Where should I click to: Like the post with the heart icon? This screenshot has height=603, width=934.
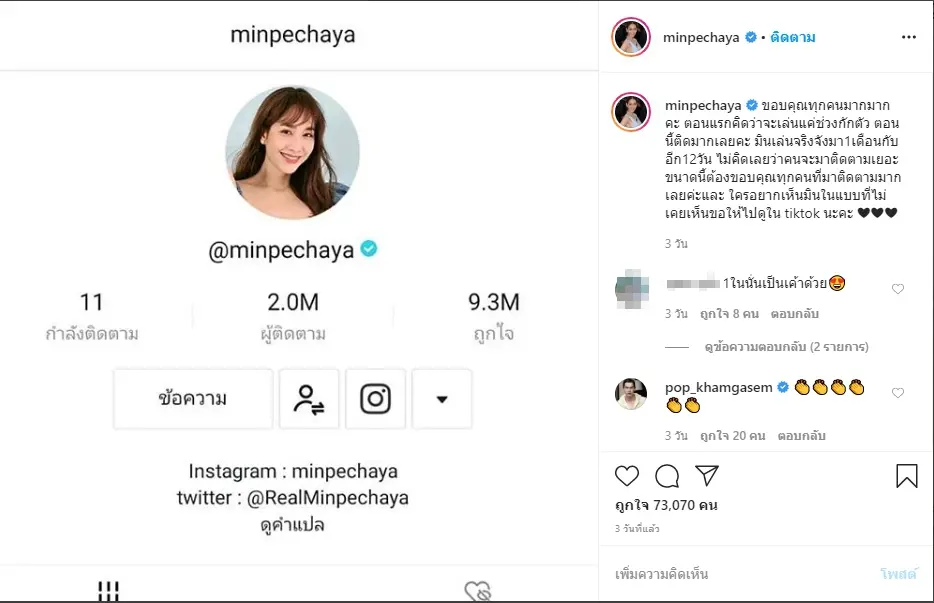click(627, 476)
